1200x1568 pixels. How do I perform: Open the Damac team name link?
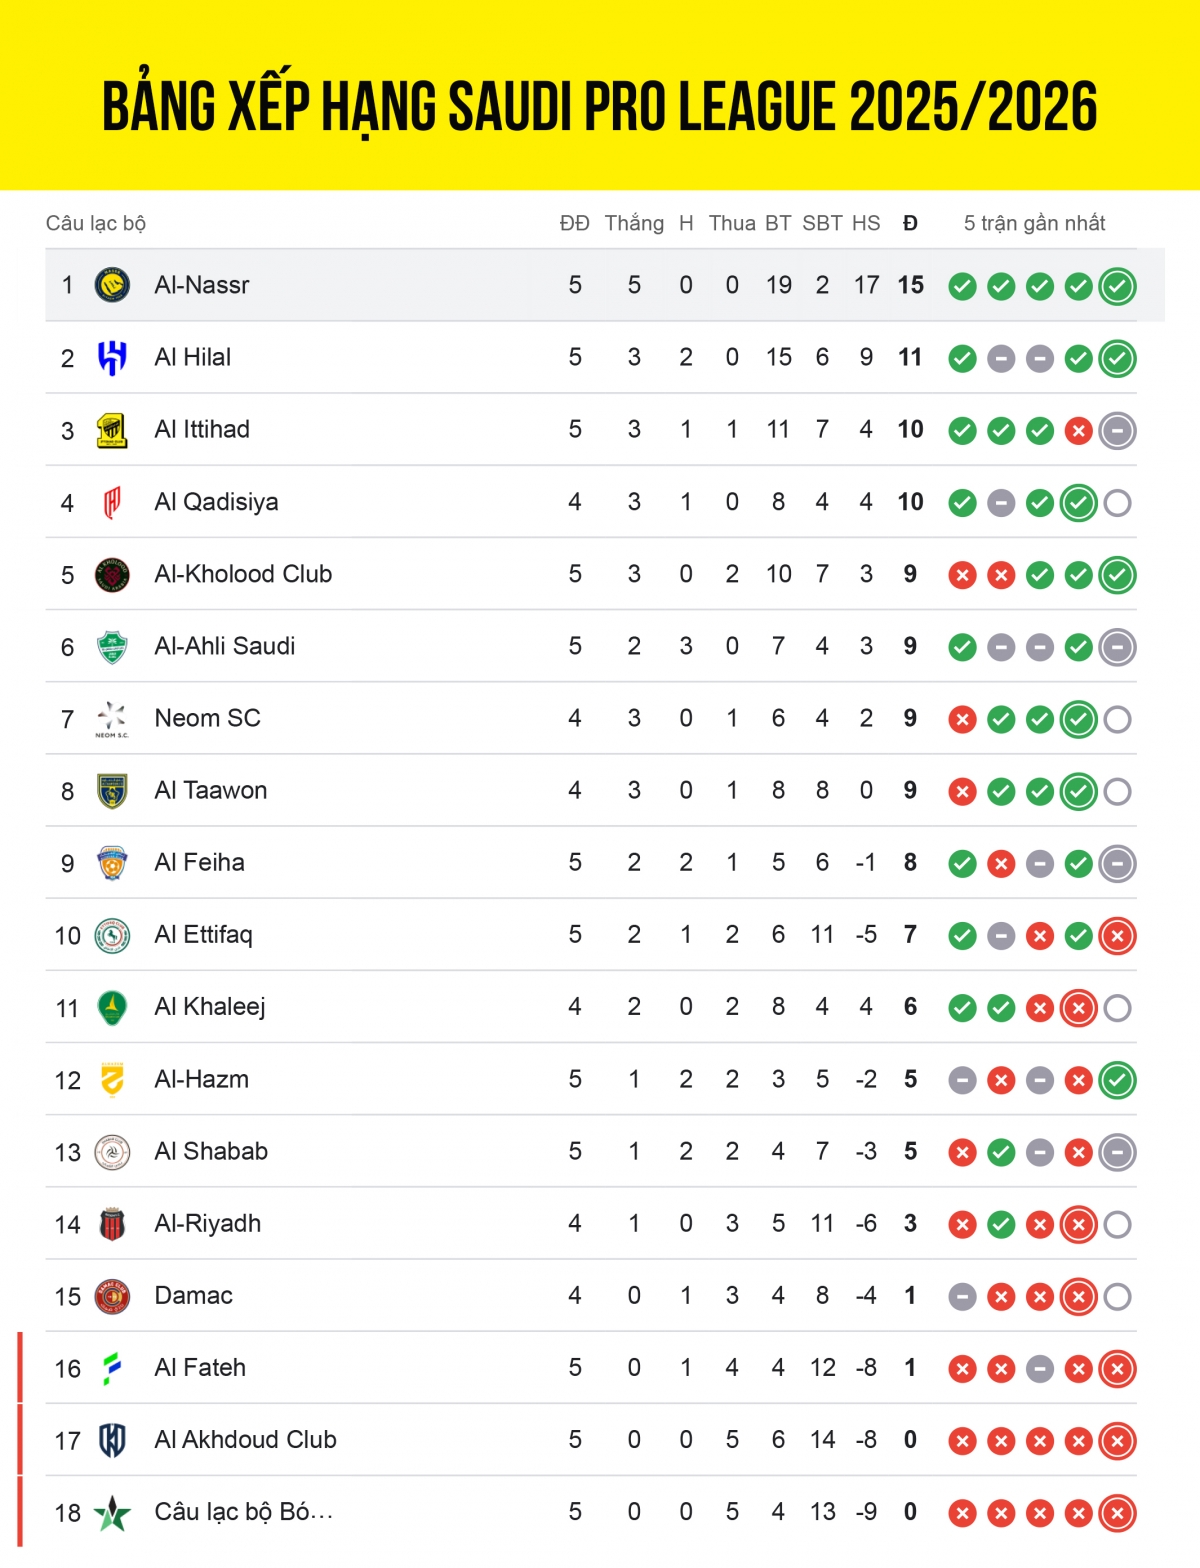coord(193,1296)
